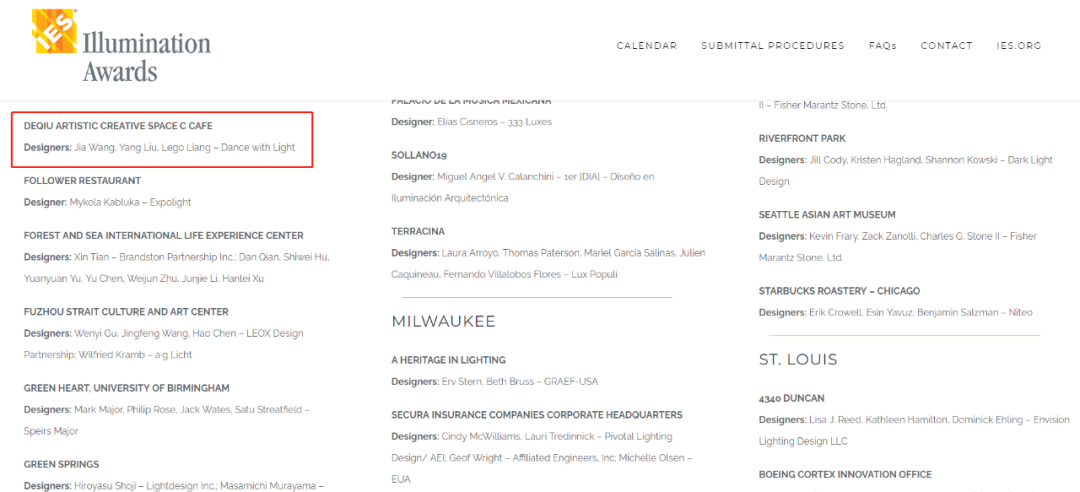Open the CALENDAR menu item
Image resolution: width=1080 pixels, height=492 pixels.
[x=646, y=46]
